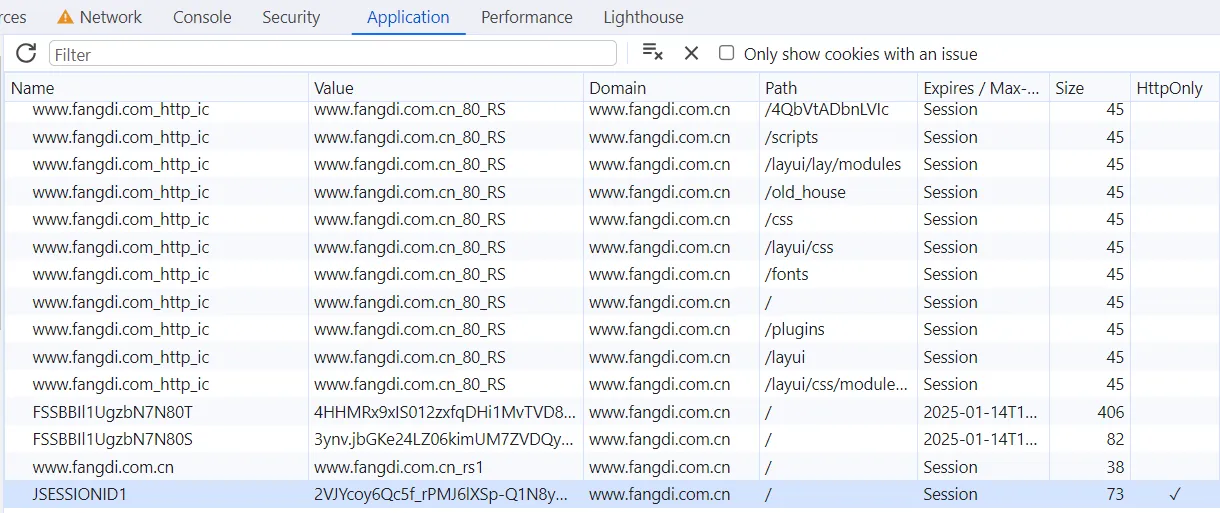Sort by the Size column header
The height and width of the screenshot is (513, 1220).
pos(1090,88)
